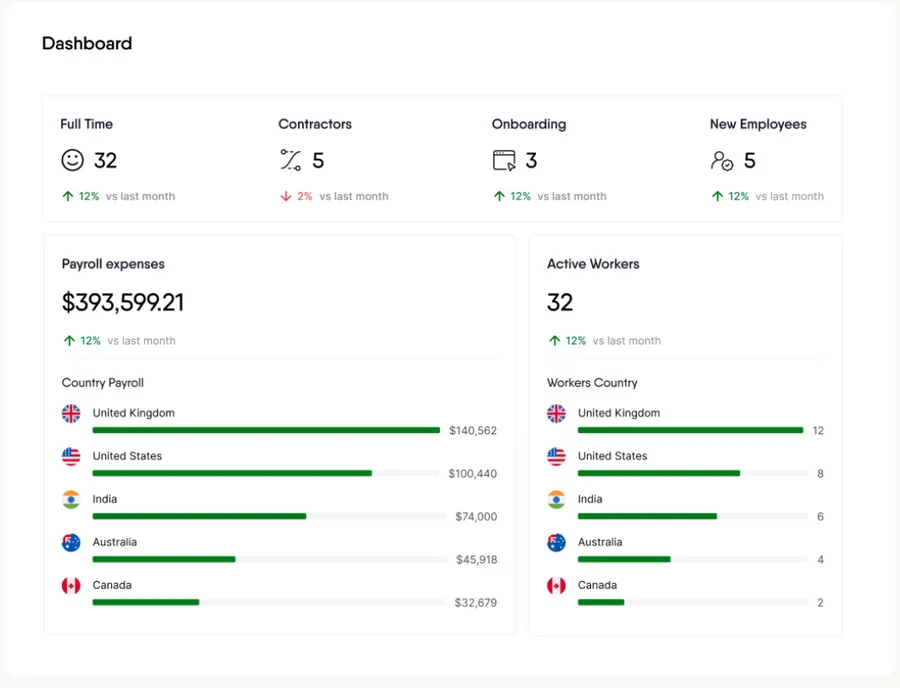Click the Onboarding window icon
The width and height of the screenshot is (900, 688).
pyautogui.click(x=504, y=161)
